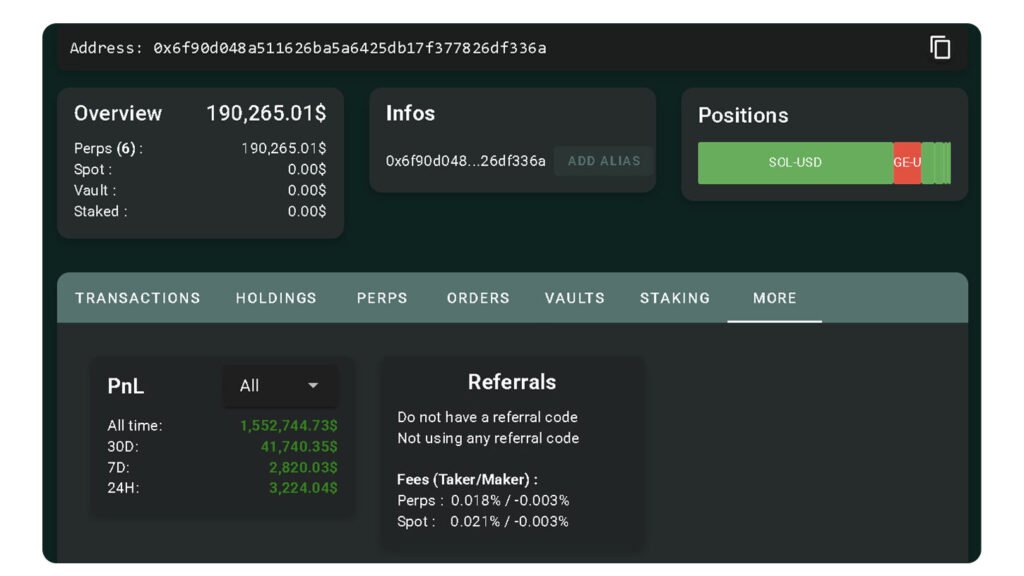Viewport: 1024px width, 576px height.
Task: Open the Holdings tab
Action: tap(276, 298)
